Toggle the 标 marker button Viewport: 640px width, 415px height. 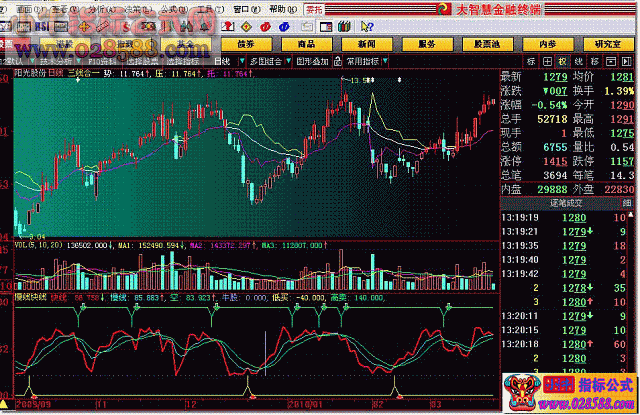(531, 60)
